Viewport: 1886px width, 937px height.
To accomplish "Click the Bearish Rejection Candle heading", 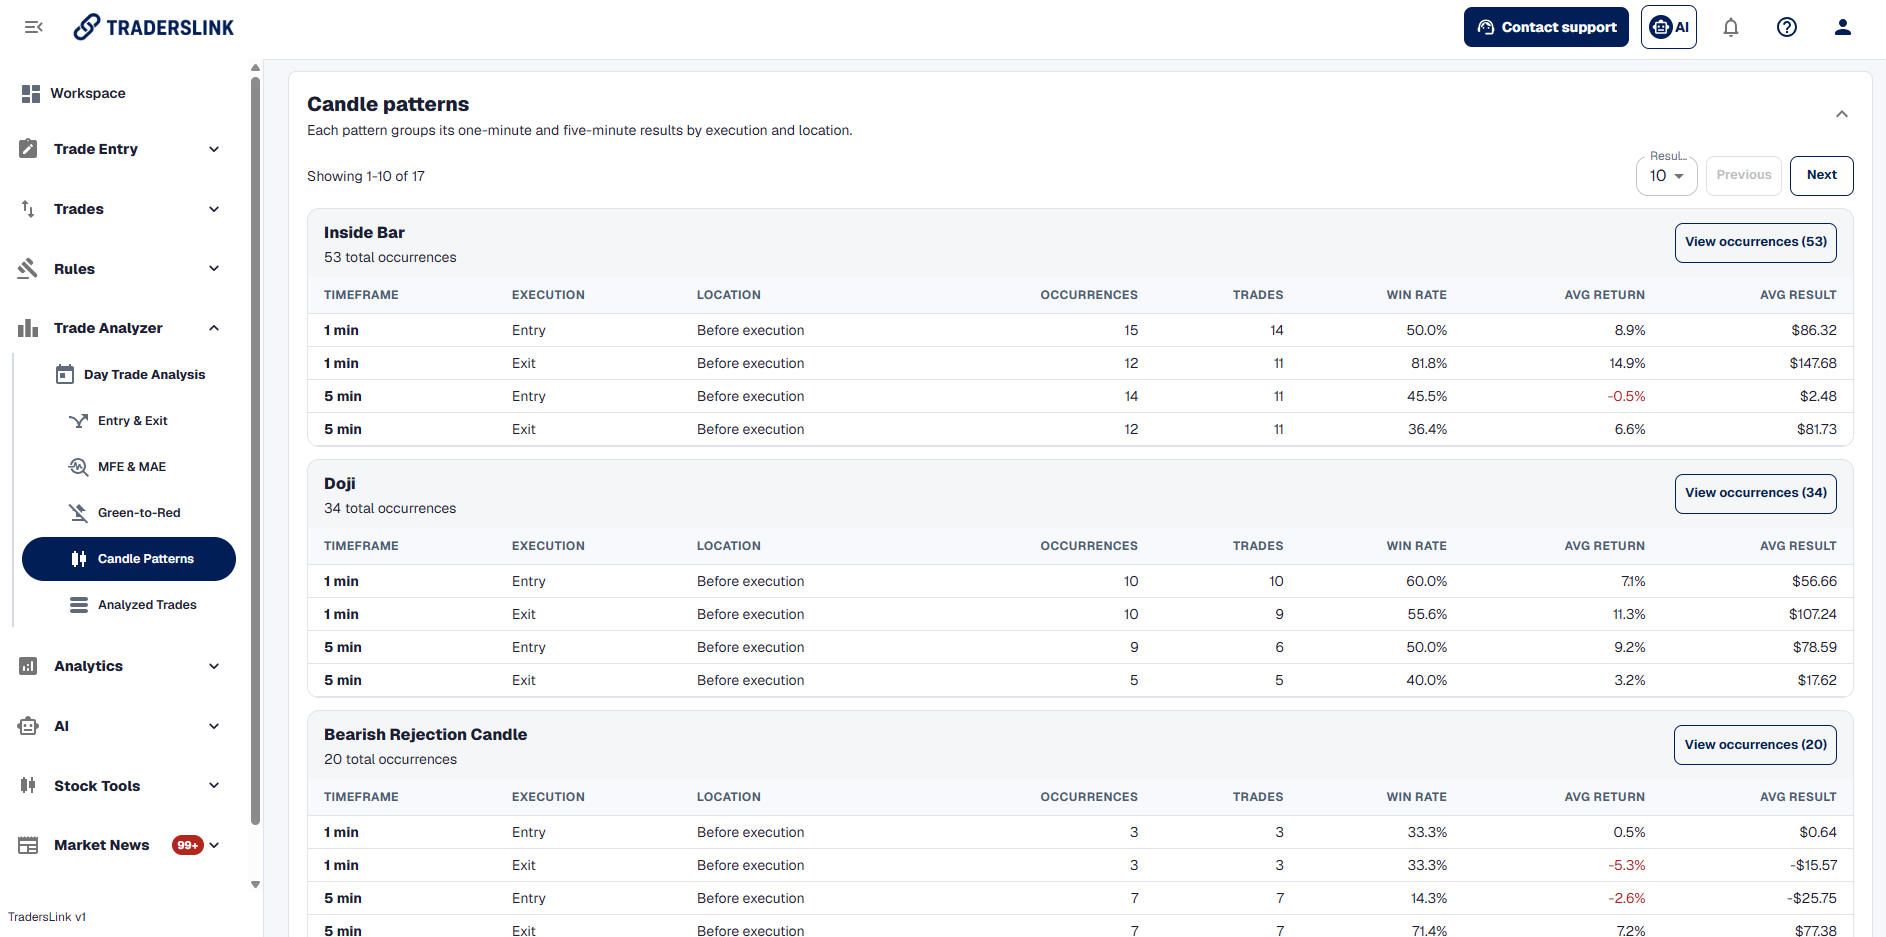I will click(x=425, y=734).
